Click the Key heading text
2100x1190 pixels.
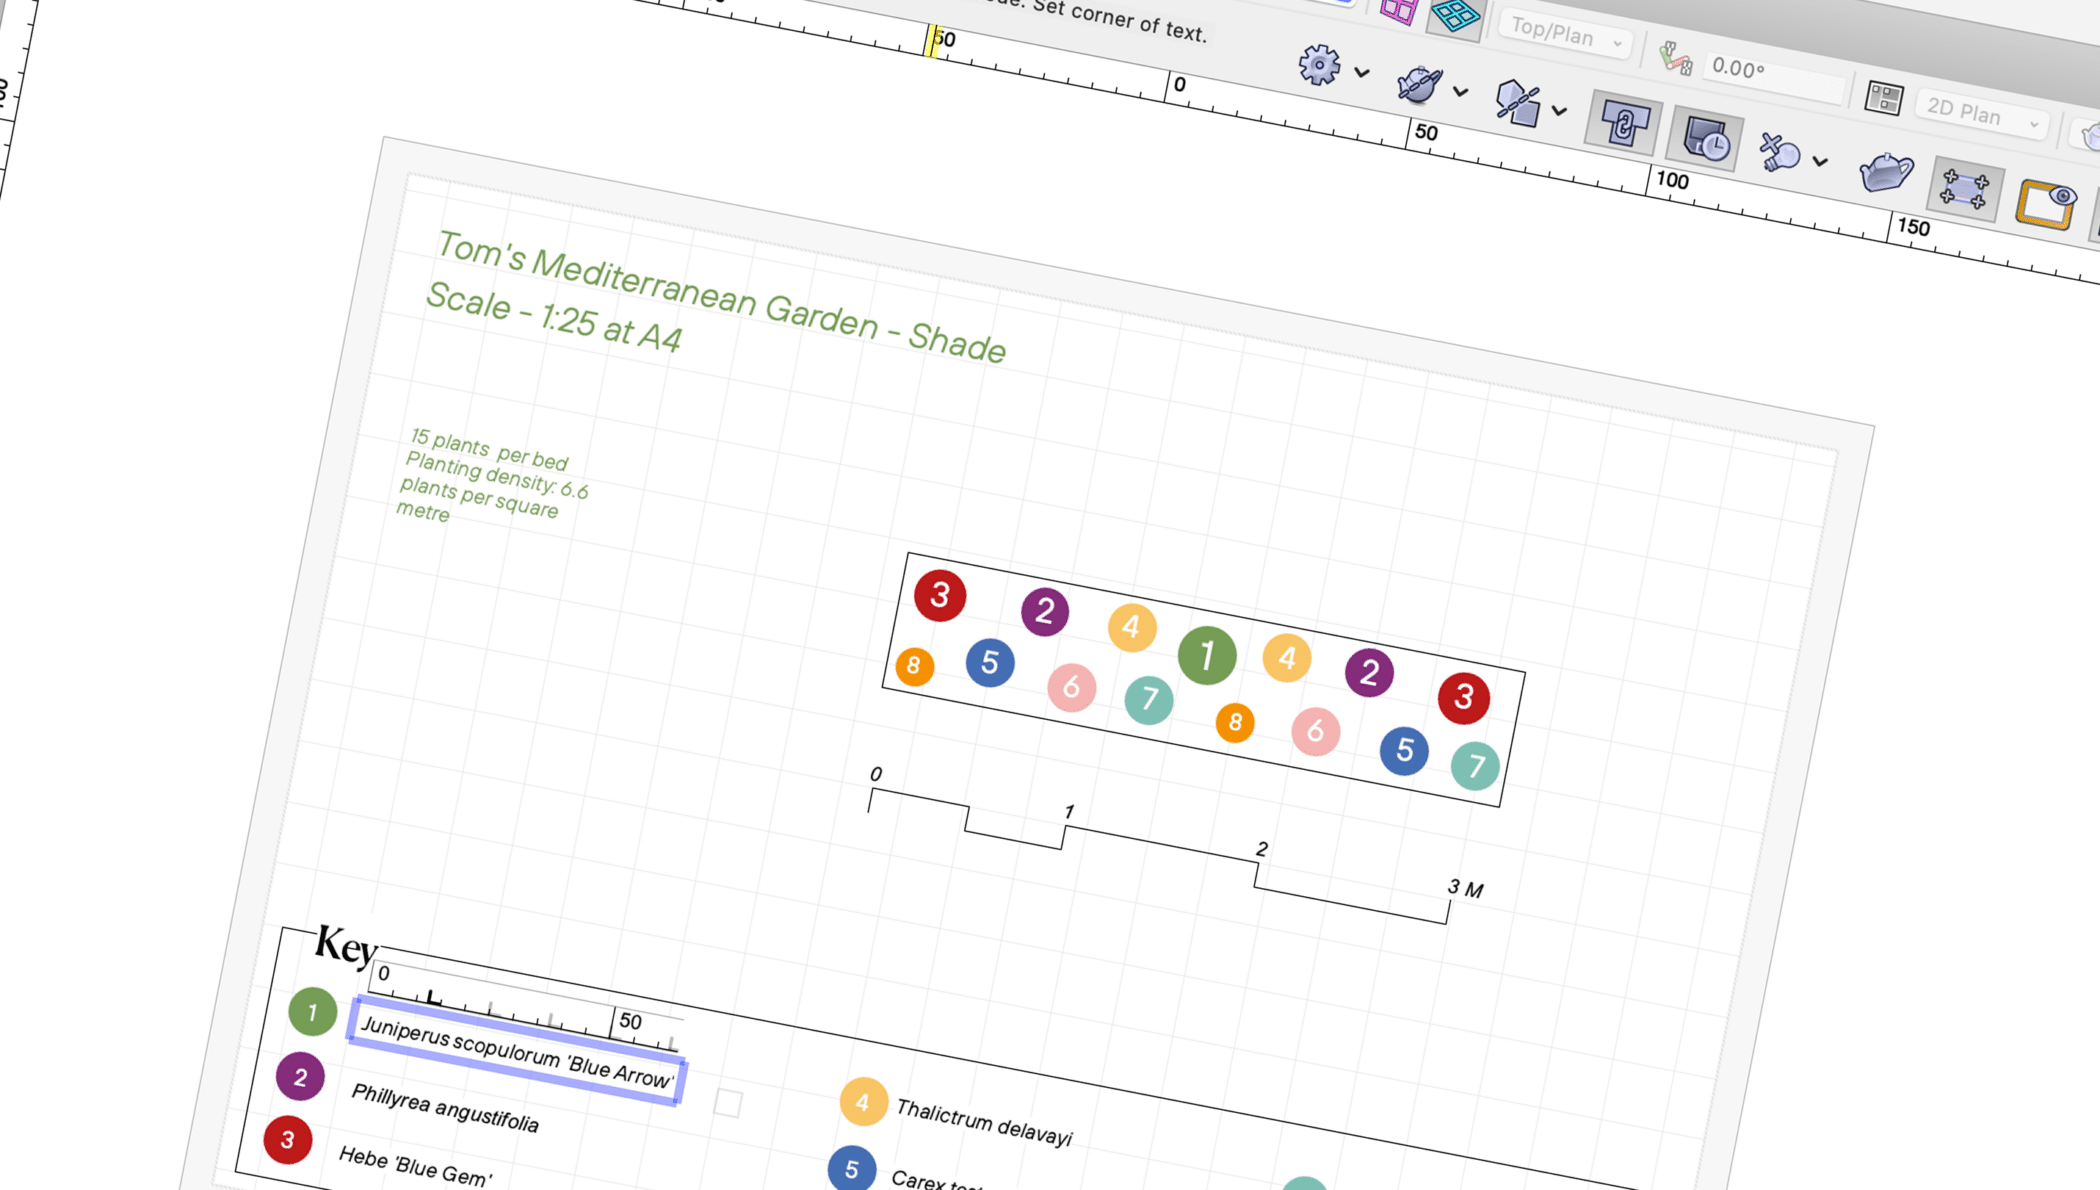coord(346,945)
